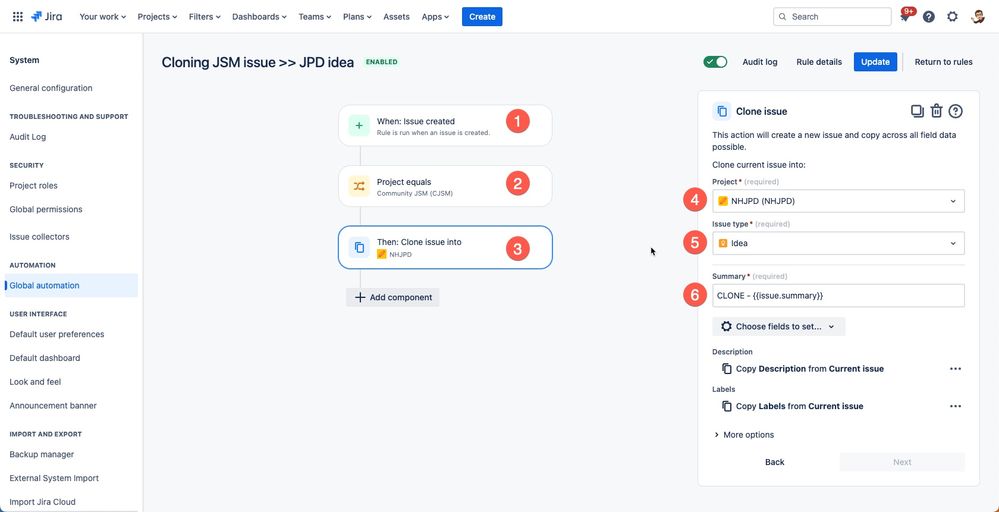This screenshot has height=512, width=999.
Task: Click the ENABLED status badge
Action: [382, 62]
